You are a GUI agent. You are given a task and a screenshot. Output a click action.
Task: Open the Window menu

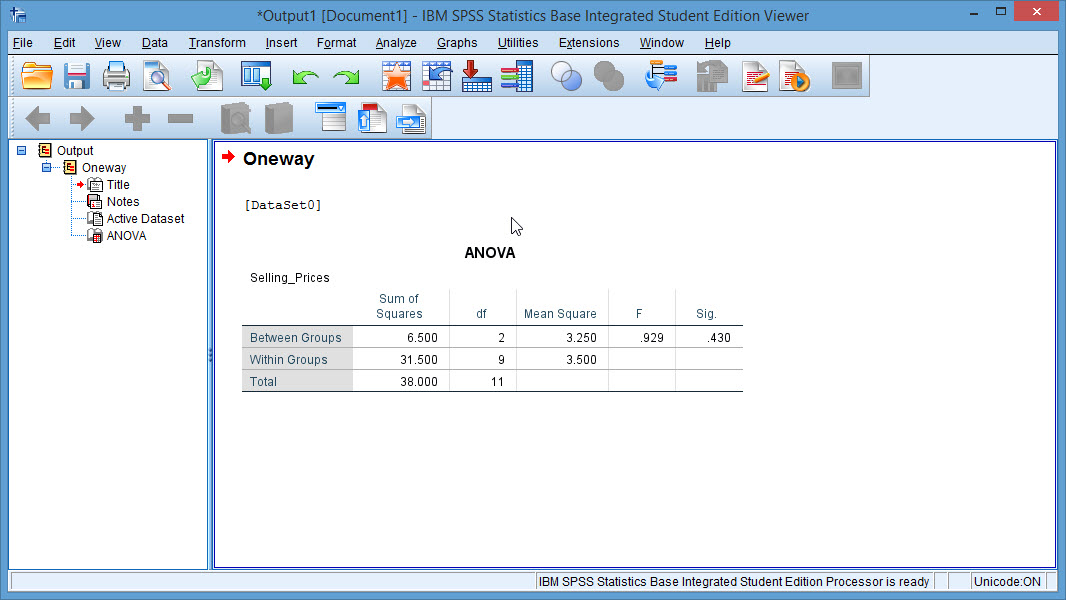click(x=661, y=43)
